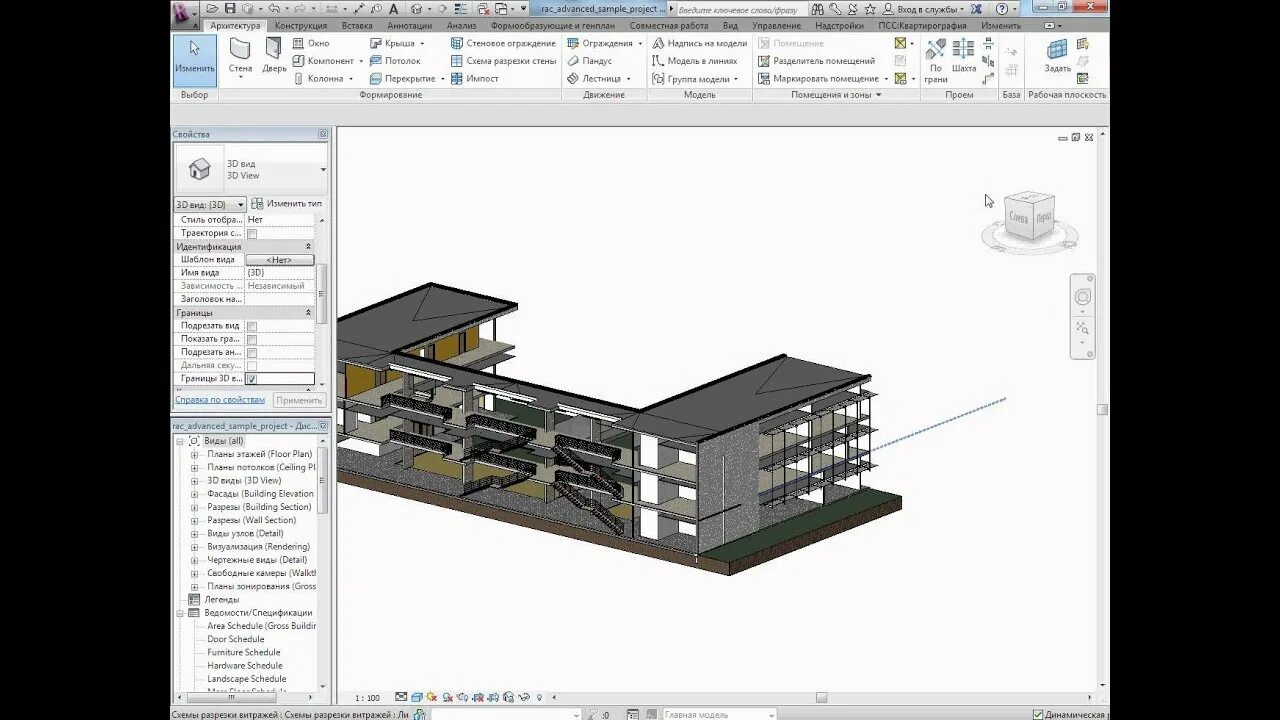Switch to the Вставка ribbon tab
This screenshot has width=1280, height=720.
[x=357, y=26]
